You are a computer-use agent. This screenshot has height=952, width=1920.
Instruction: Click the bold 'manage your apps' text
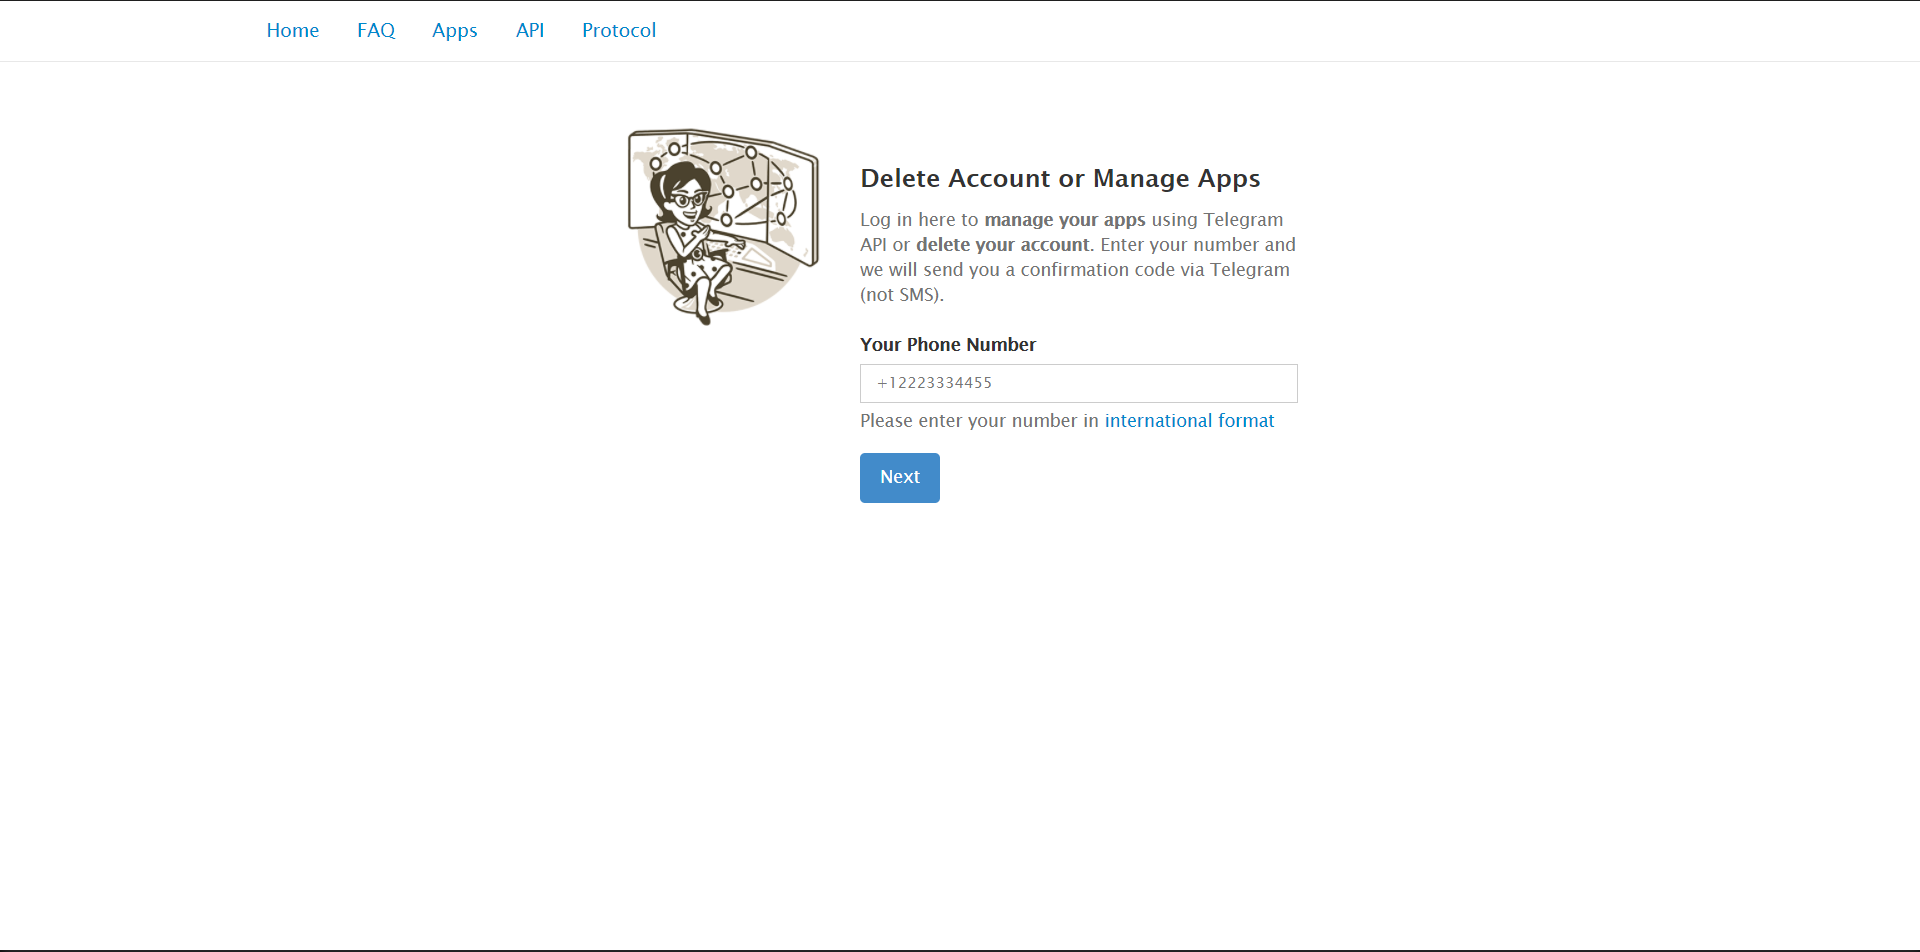(1064, 220)
